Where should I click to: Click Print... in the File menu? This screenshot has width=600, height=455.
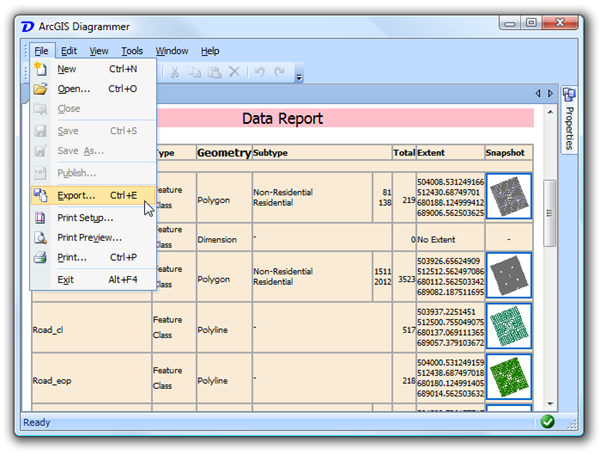(x=72, y=257)
